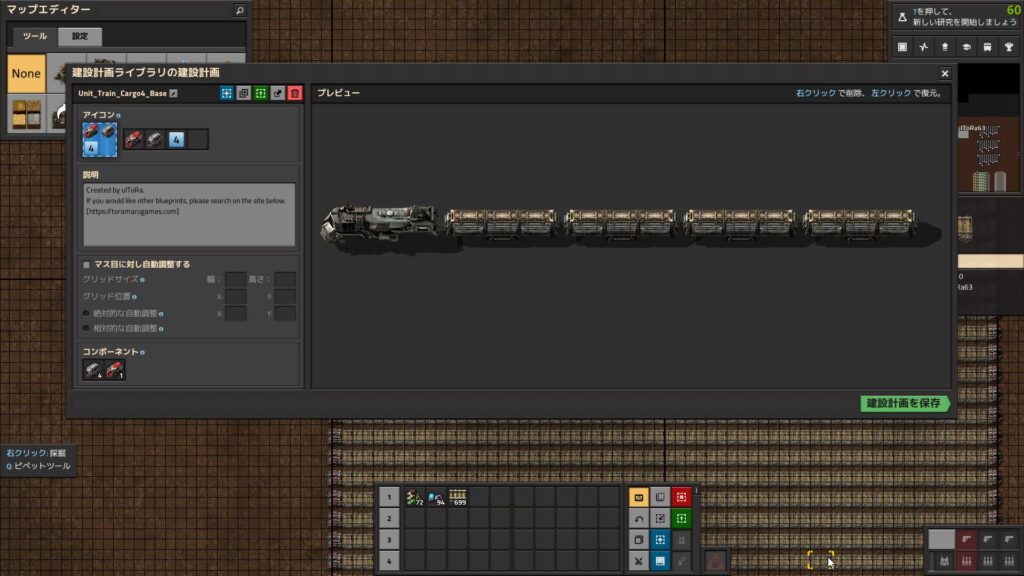Click the locomotive component with count 1
The height and width of the screenshot is (576, 1024).
coord(114,370)
